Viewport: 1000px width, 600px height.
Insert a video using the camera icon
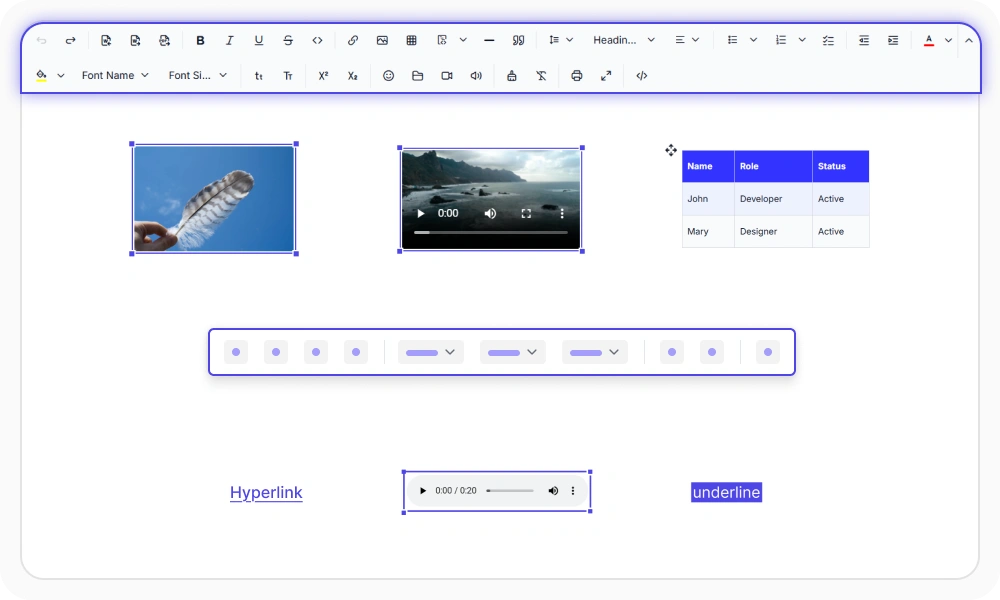[x=447, y=76]
